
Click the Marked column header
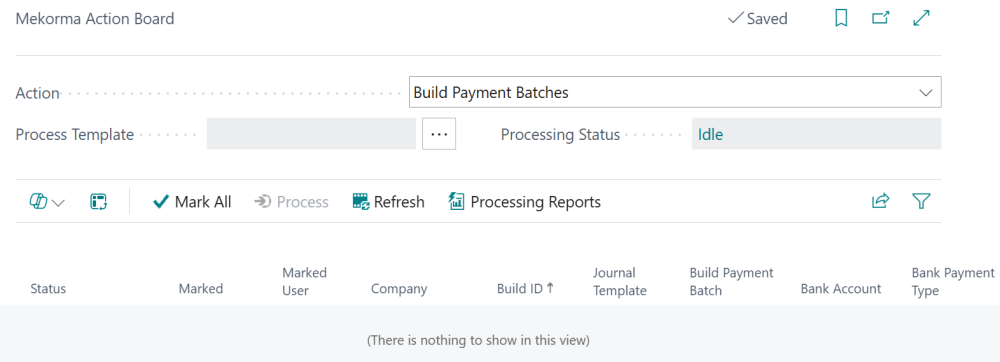coord(201,289)
